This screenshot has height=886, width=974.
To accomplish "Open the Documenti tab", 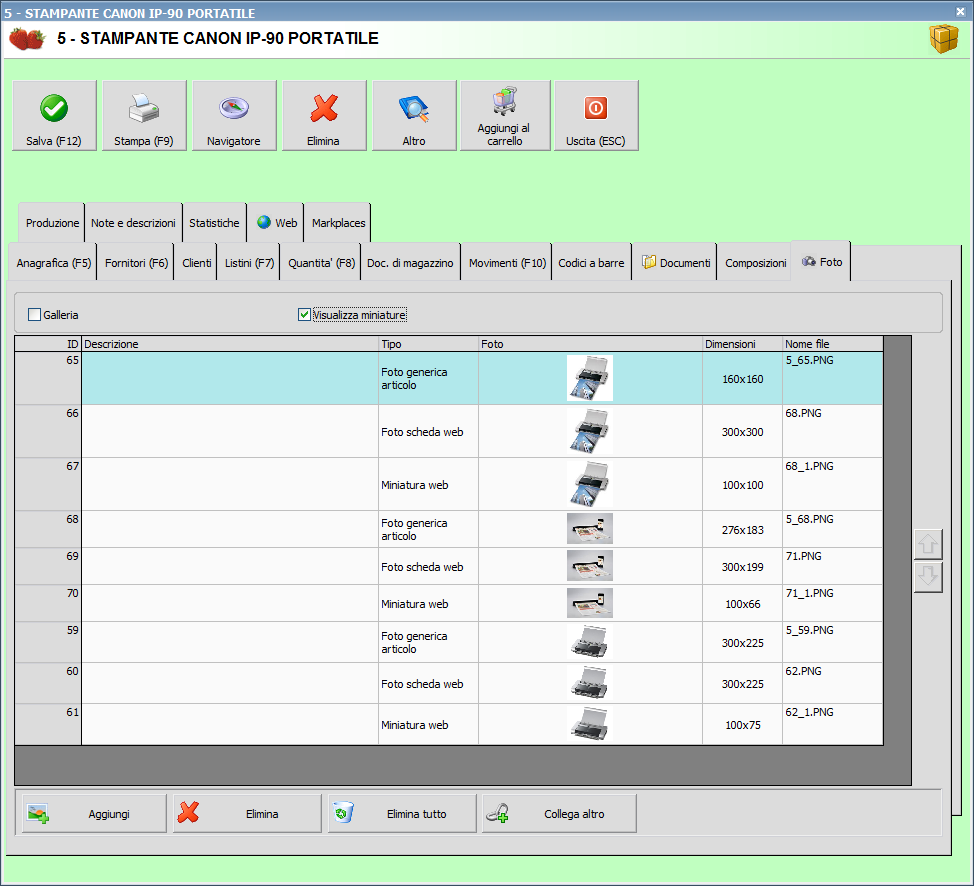I will tap(675, 263).
